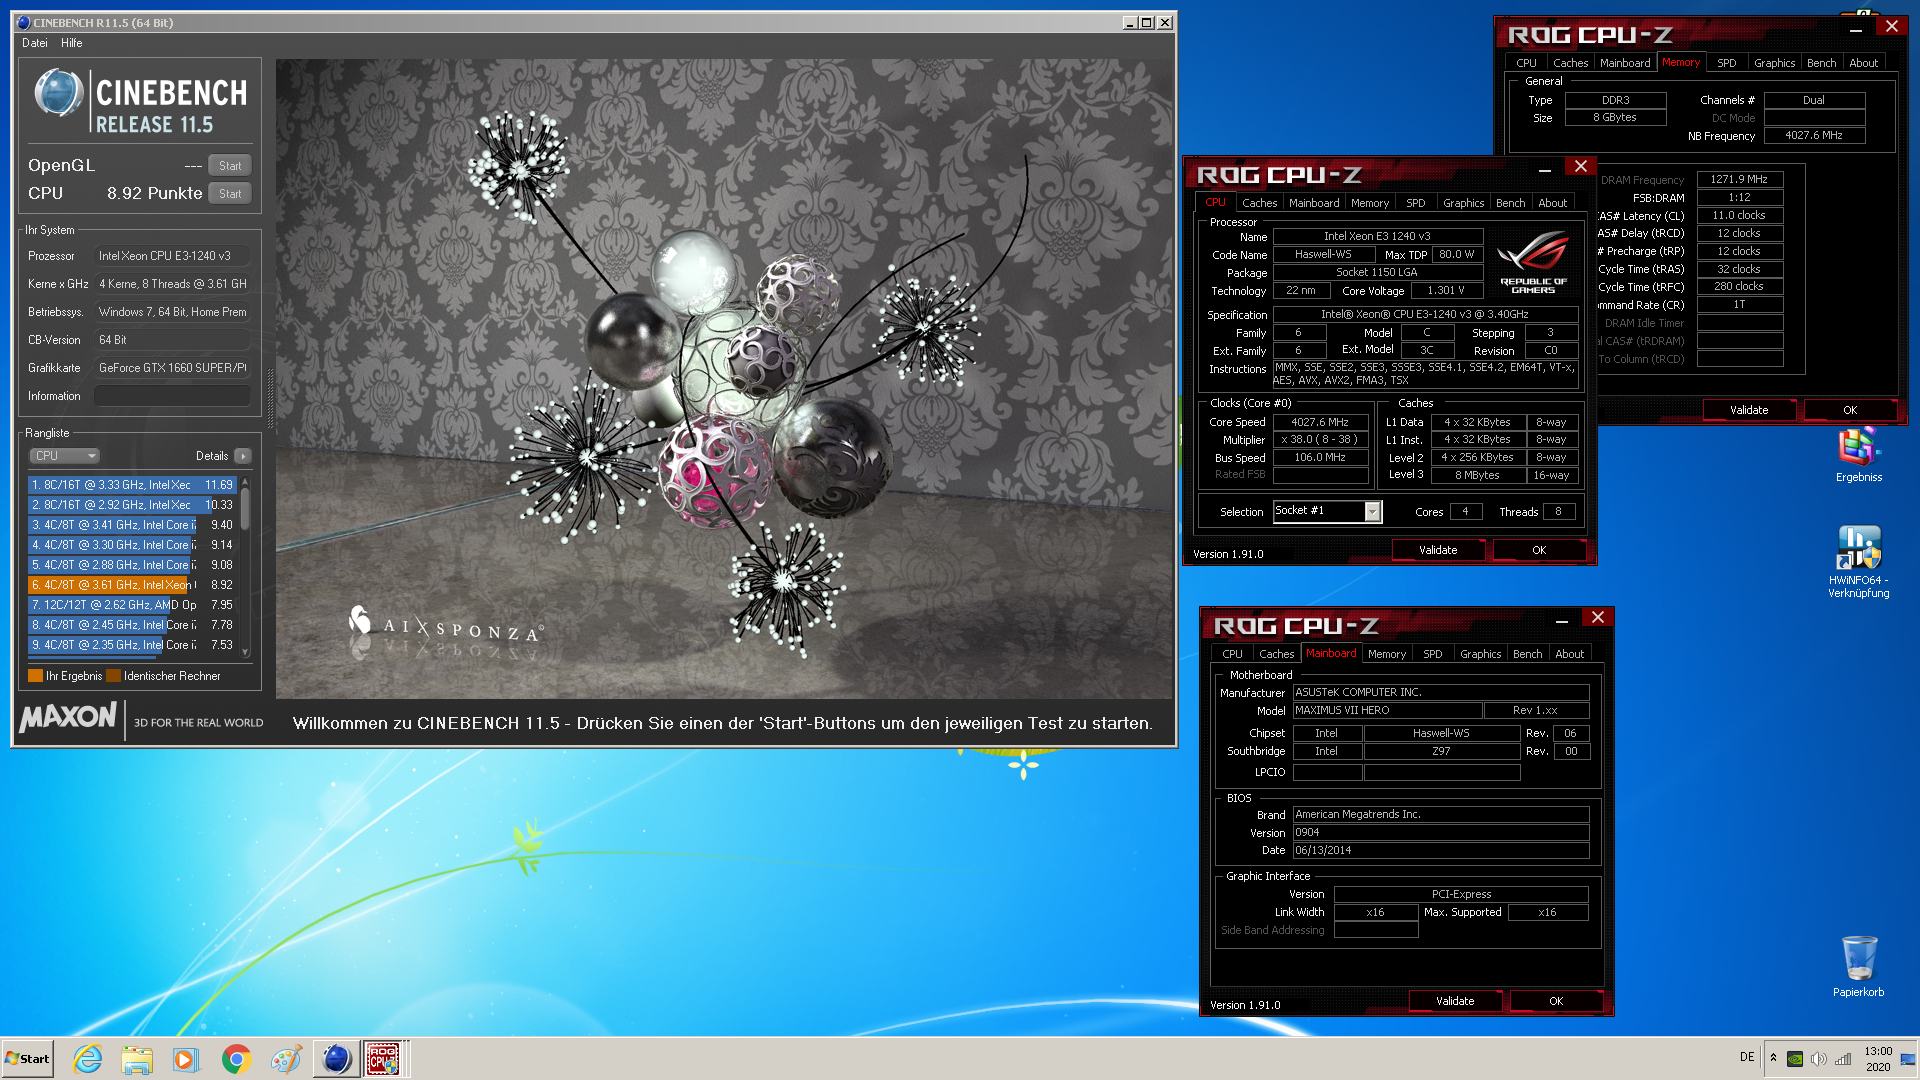The image size is (1920, 1080).
Task: Select ranking row 12C/12T @ 2.62 GHz AMD
Action: (131, 605)
